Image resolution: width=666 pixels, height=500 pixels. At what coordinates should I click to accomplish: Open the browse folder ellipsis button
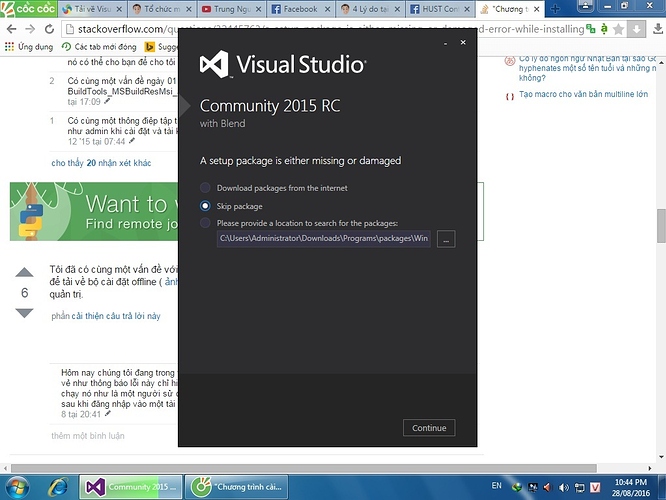pos(446,239)
